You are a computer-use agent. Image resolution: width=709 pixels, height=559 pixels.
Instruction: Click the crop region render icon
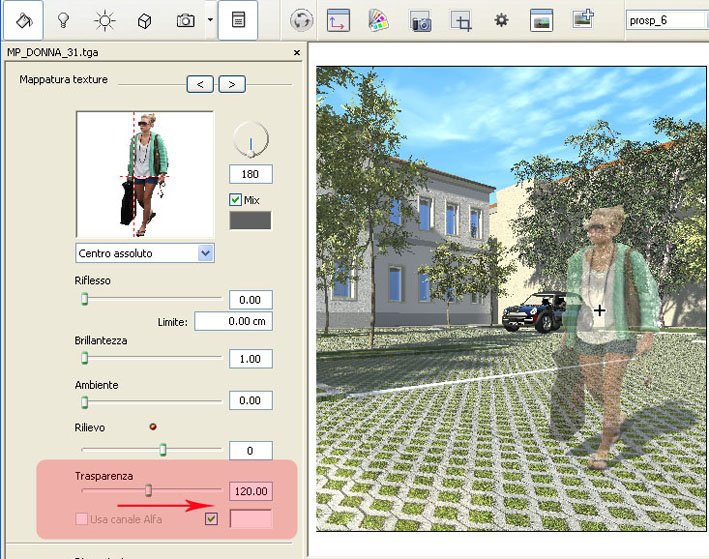[461, 20]
